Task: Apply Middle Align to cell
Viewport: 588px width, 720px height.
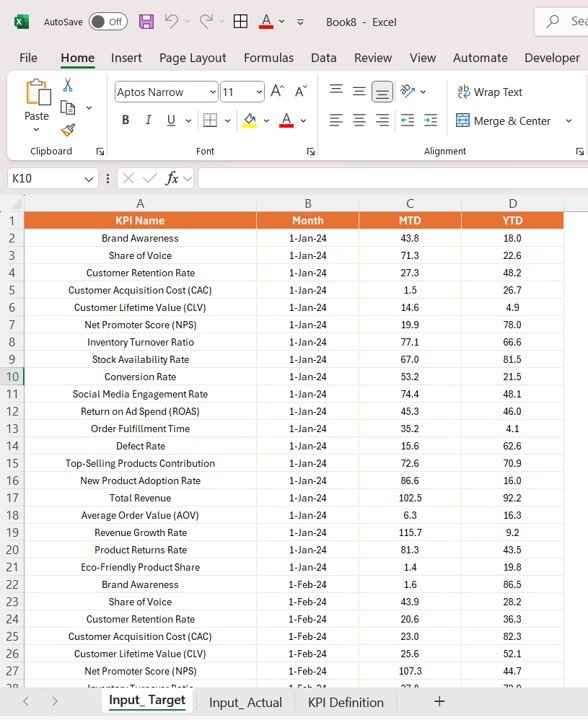Action: click(359, 91)
